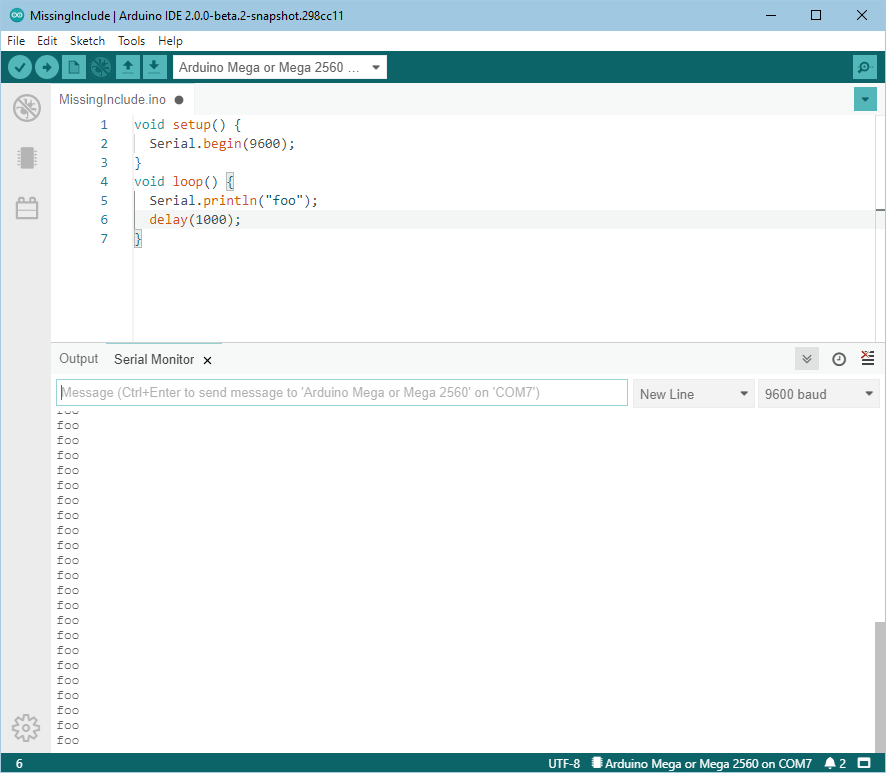Switch to the Output tab

79,359
